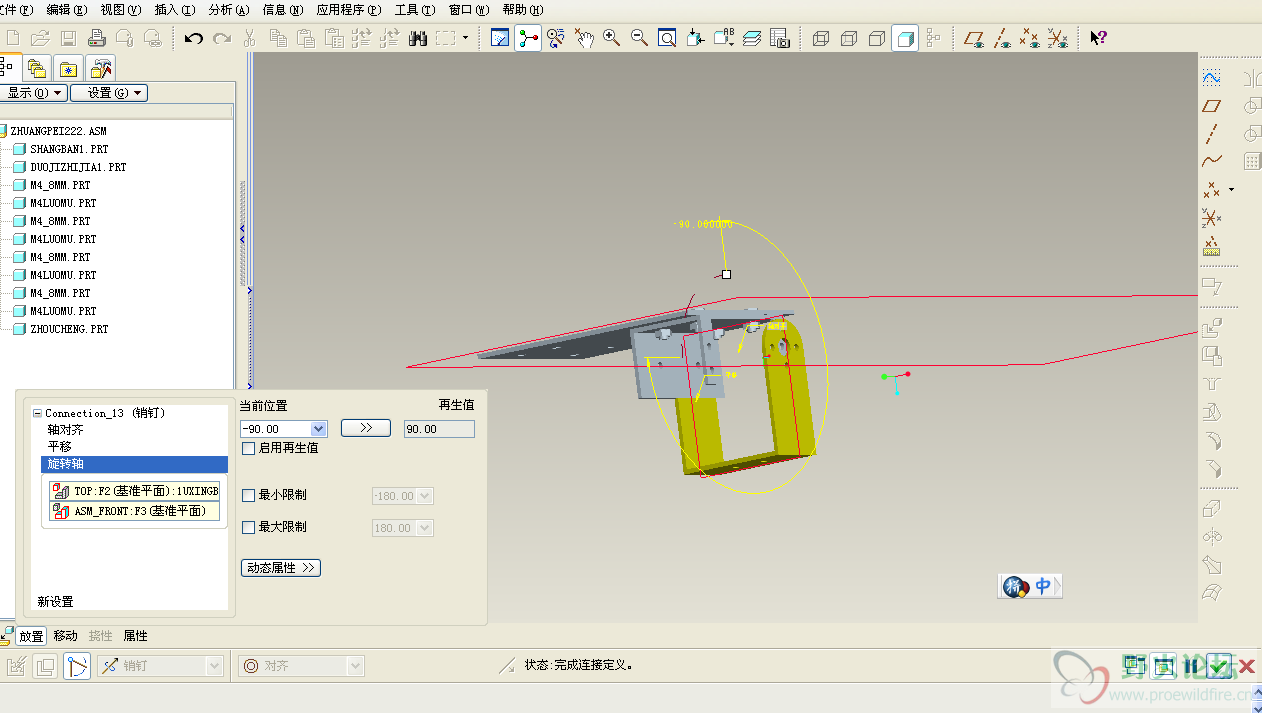Viewport: 1262px width, 713px height.
Task: Toggle datum planes display icon
Action: click(973, 38)
